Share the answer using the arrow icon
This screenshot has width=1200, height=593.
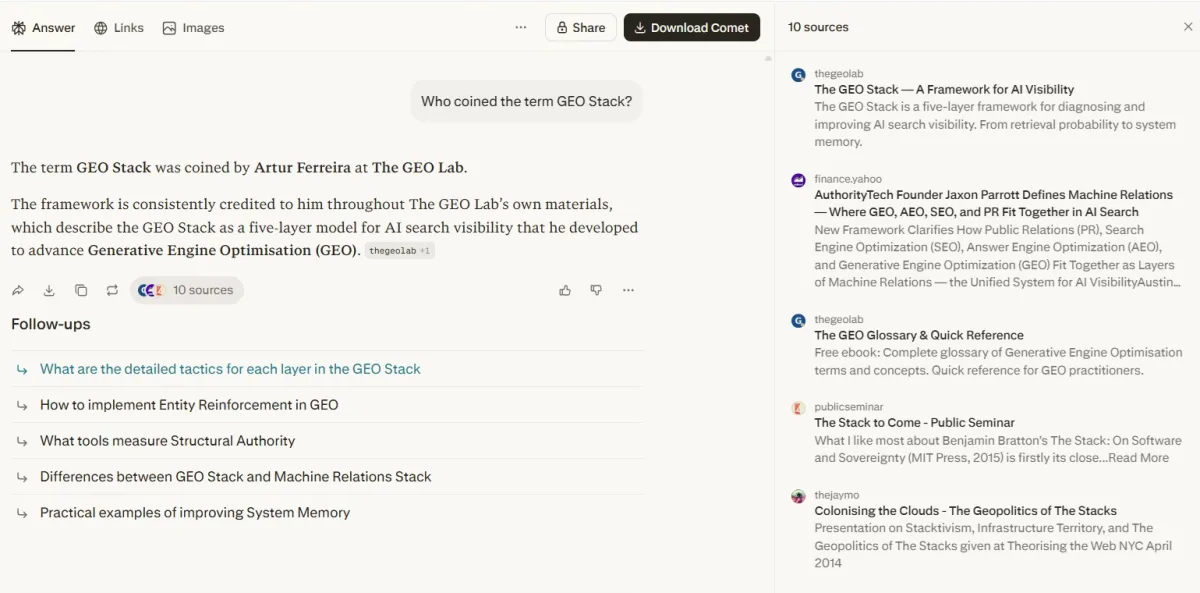tap(17, 290)
